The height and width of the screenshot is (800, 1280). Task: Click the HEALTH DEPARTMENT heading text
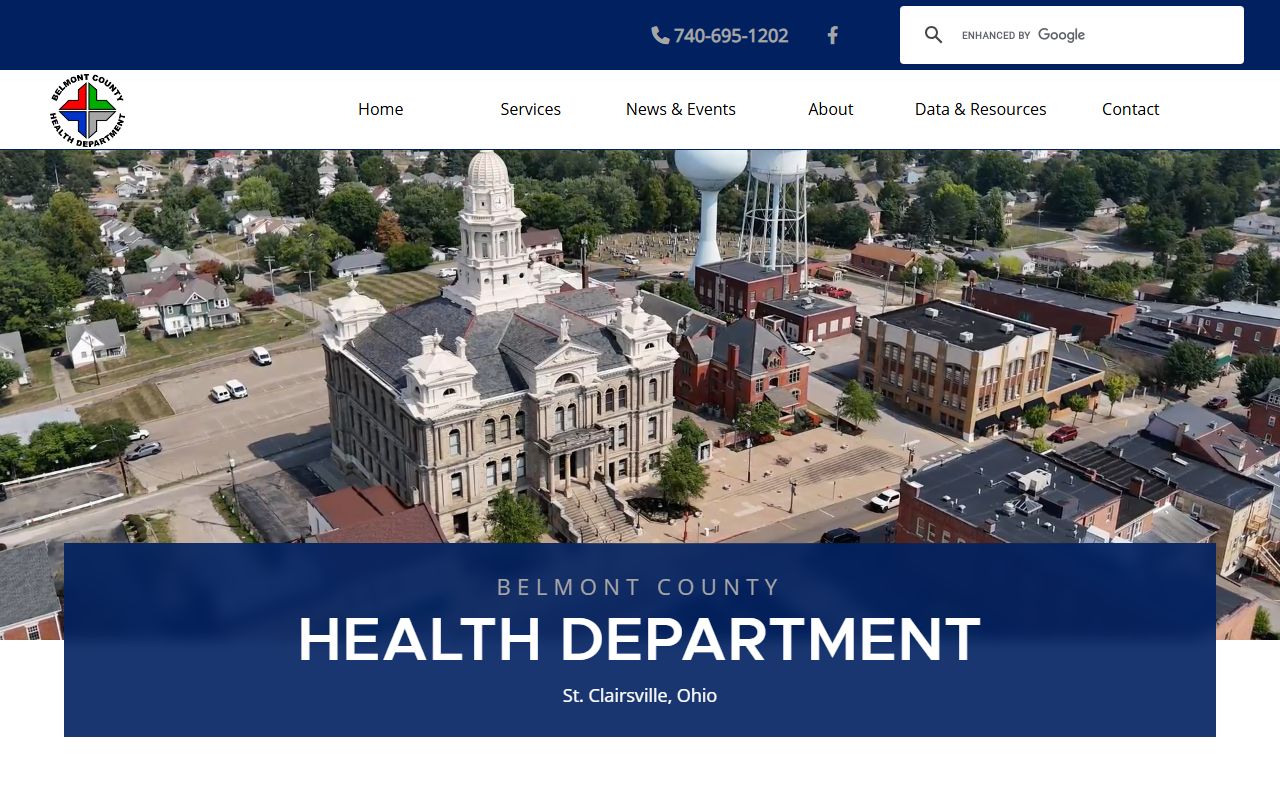click(x=640, y=640)
